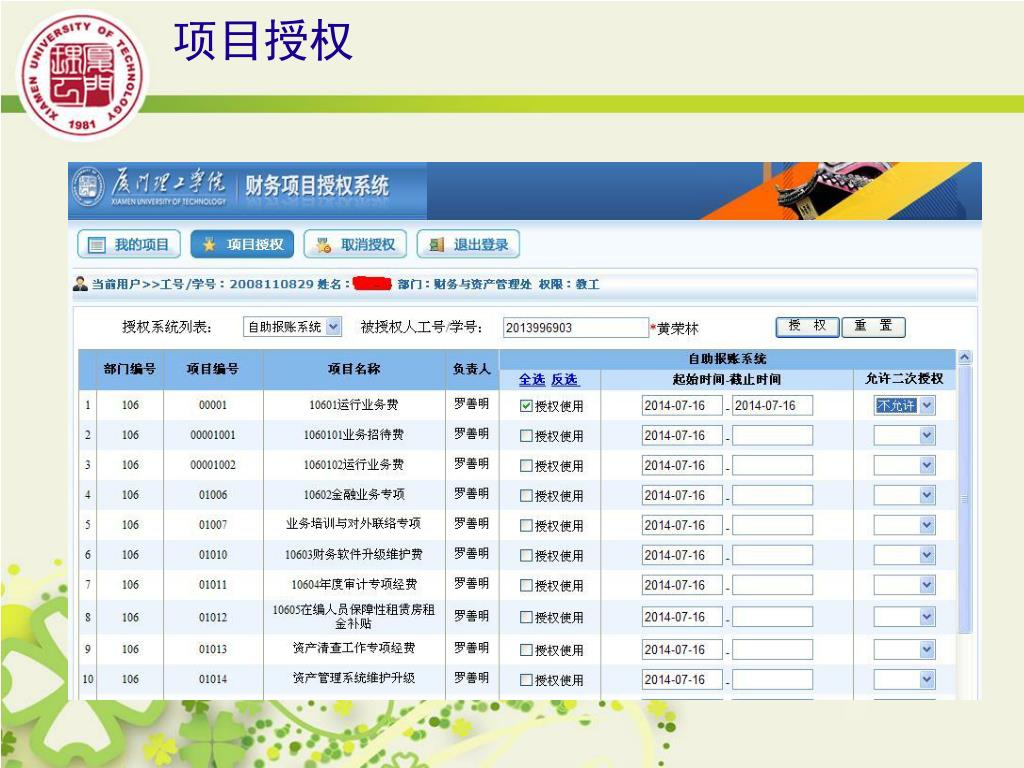Image resolution: width=1024 pixels, height=768 pixels.
Task: Open the 我的项目 tab
Action: (x=127, y=245)
